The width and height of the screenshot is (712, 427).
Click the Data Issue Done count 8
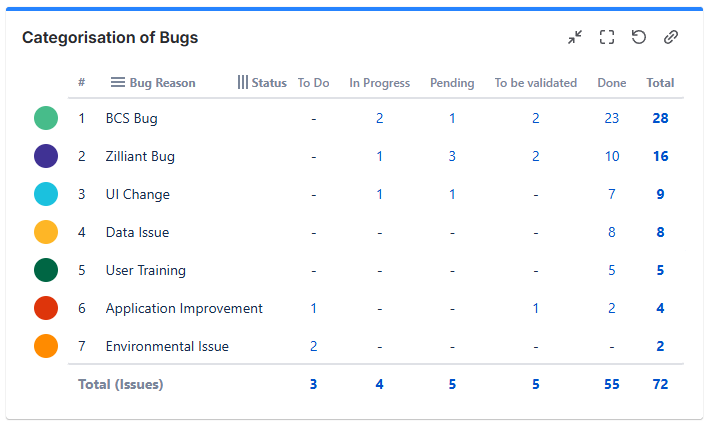[612, 232]
